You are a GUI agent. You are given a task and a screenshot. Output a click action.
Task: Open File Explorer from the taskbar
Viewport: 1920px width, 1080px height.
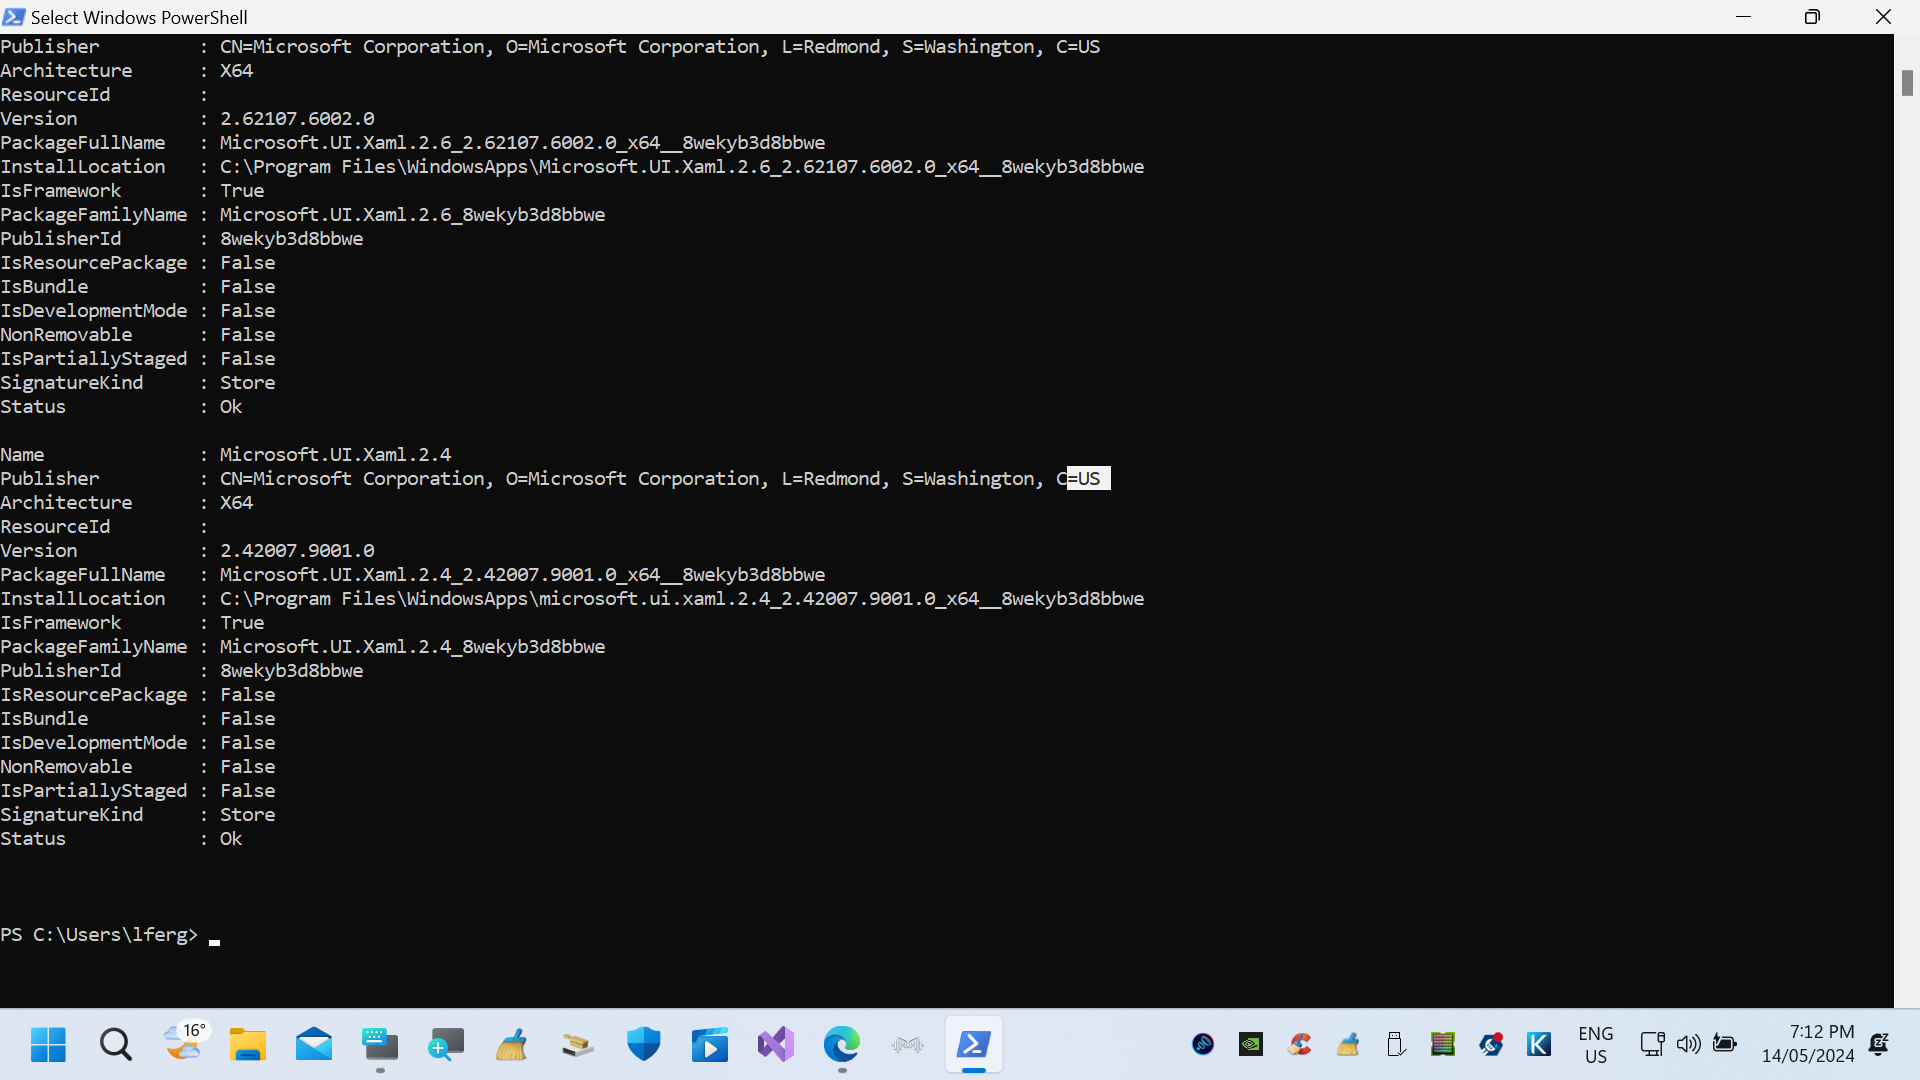(x=247, y=1045)
